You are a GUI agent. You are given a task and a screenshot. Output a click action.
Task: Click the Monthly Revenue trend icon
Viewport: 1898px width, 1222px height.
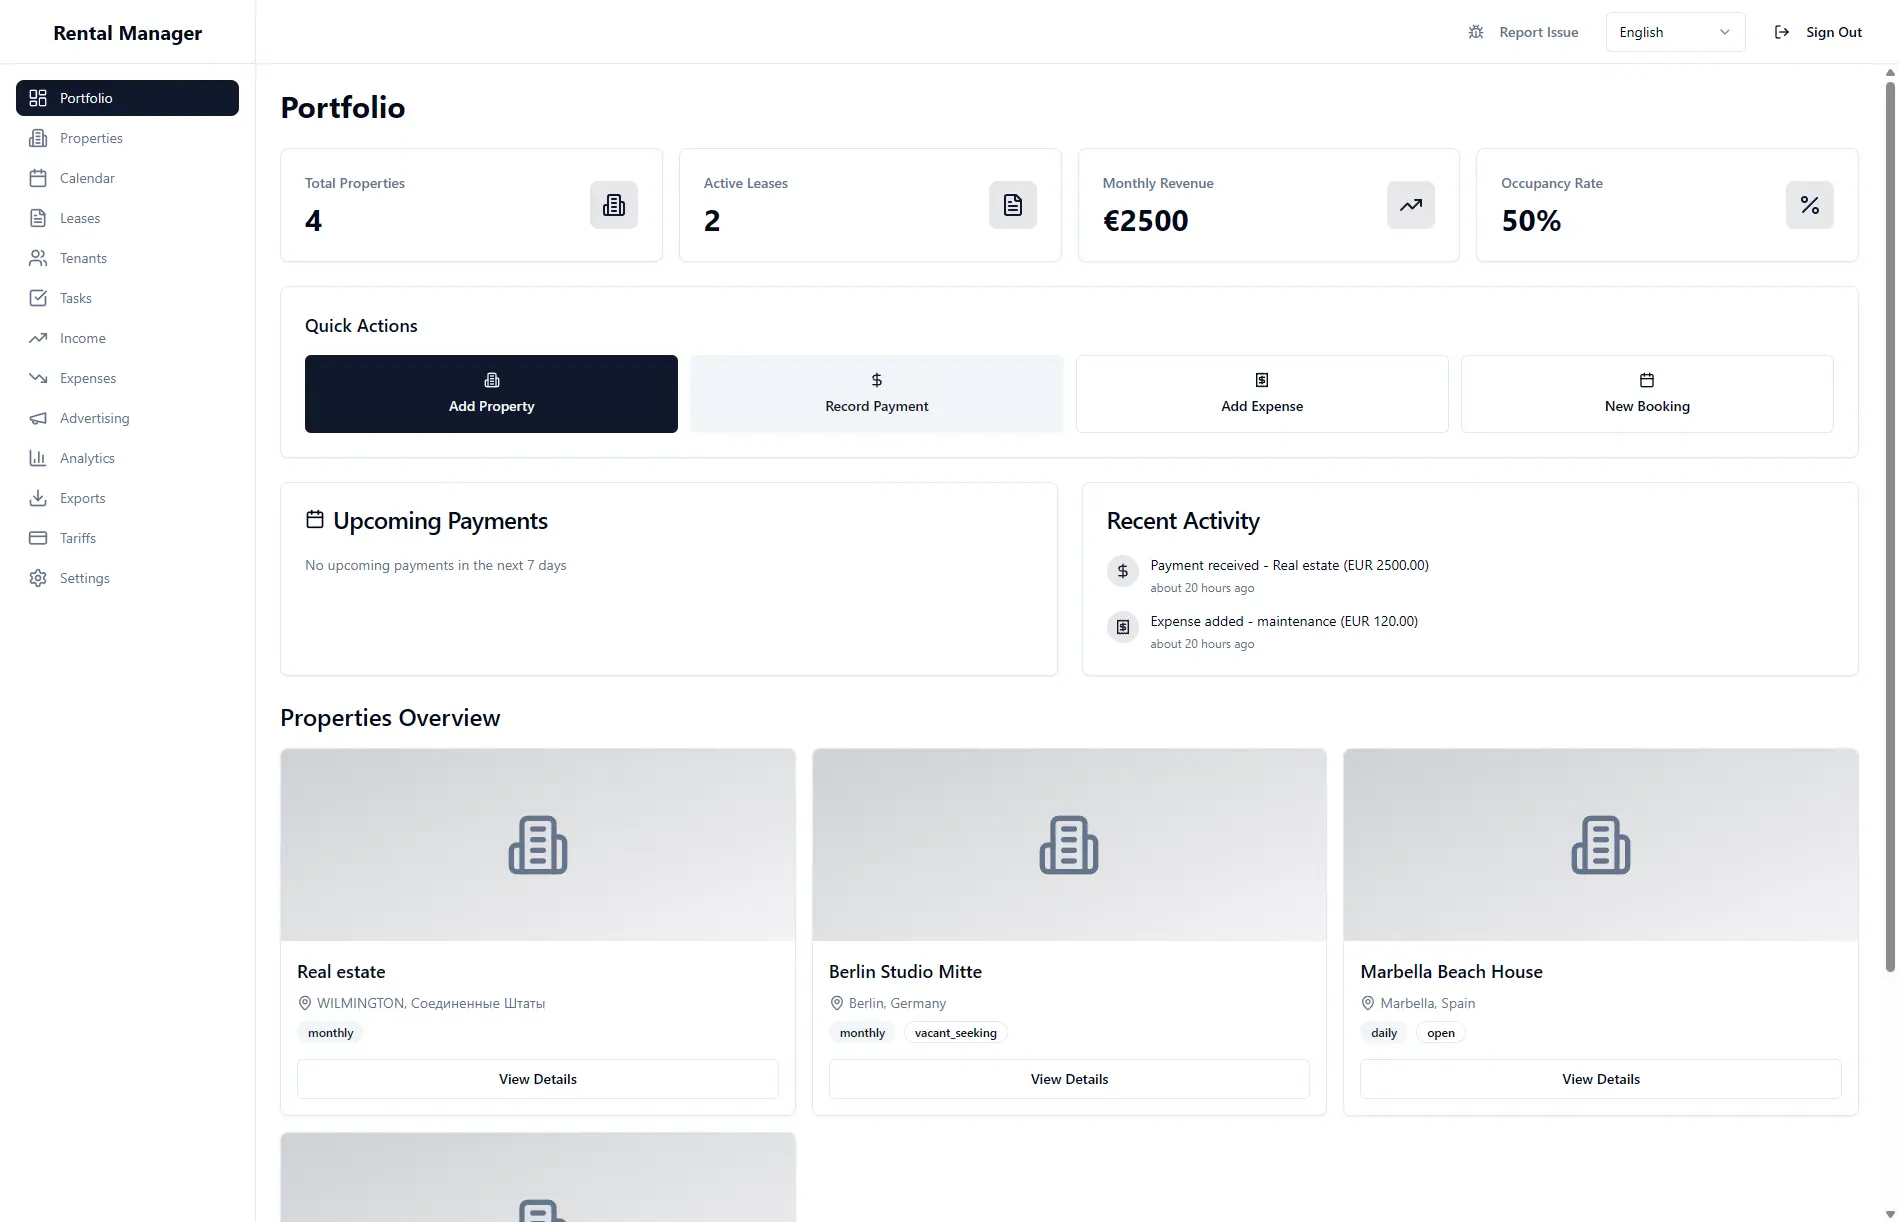1410,205
